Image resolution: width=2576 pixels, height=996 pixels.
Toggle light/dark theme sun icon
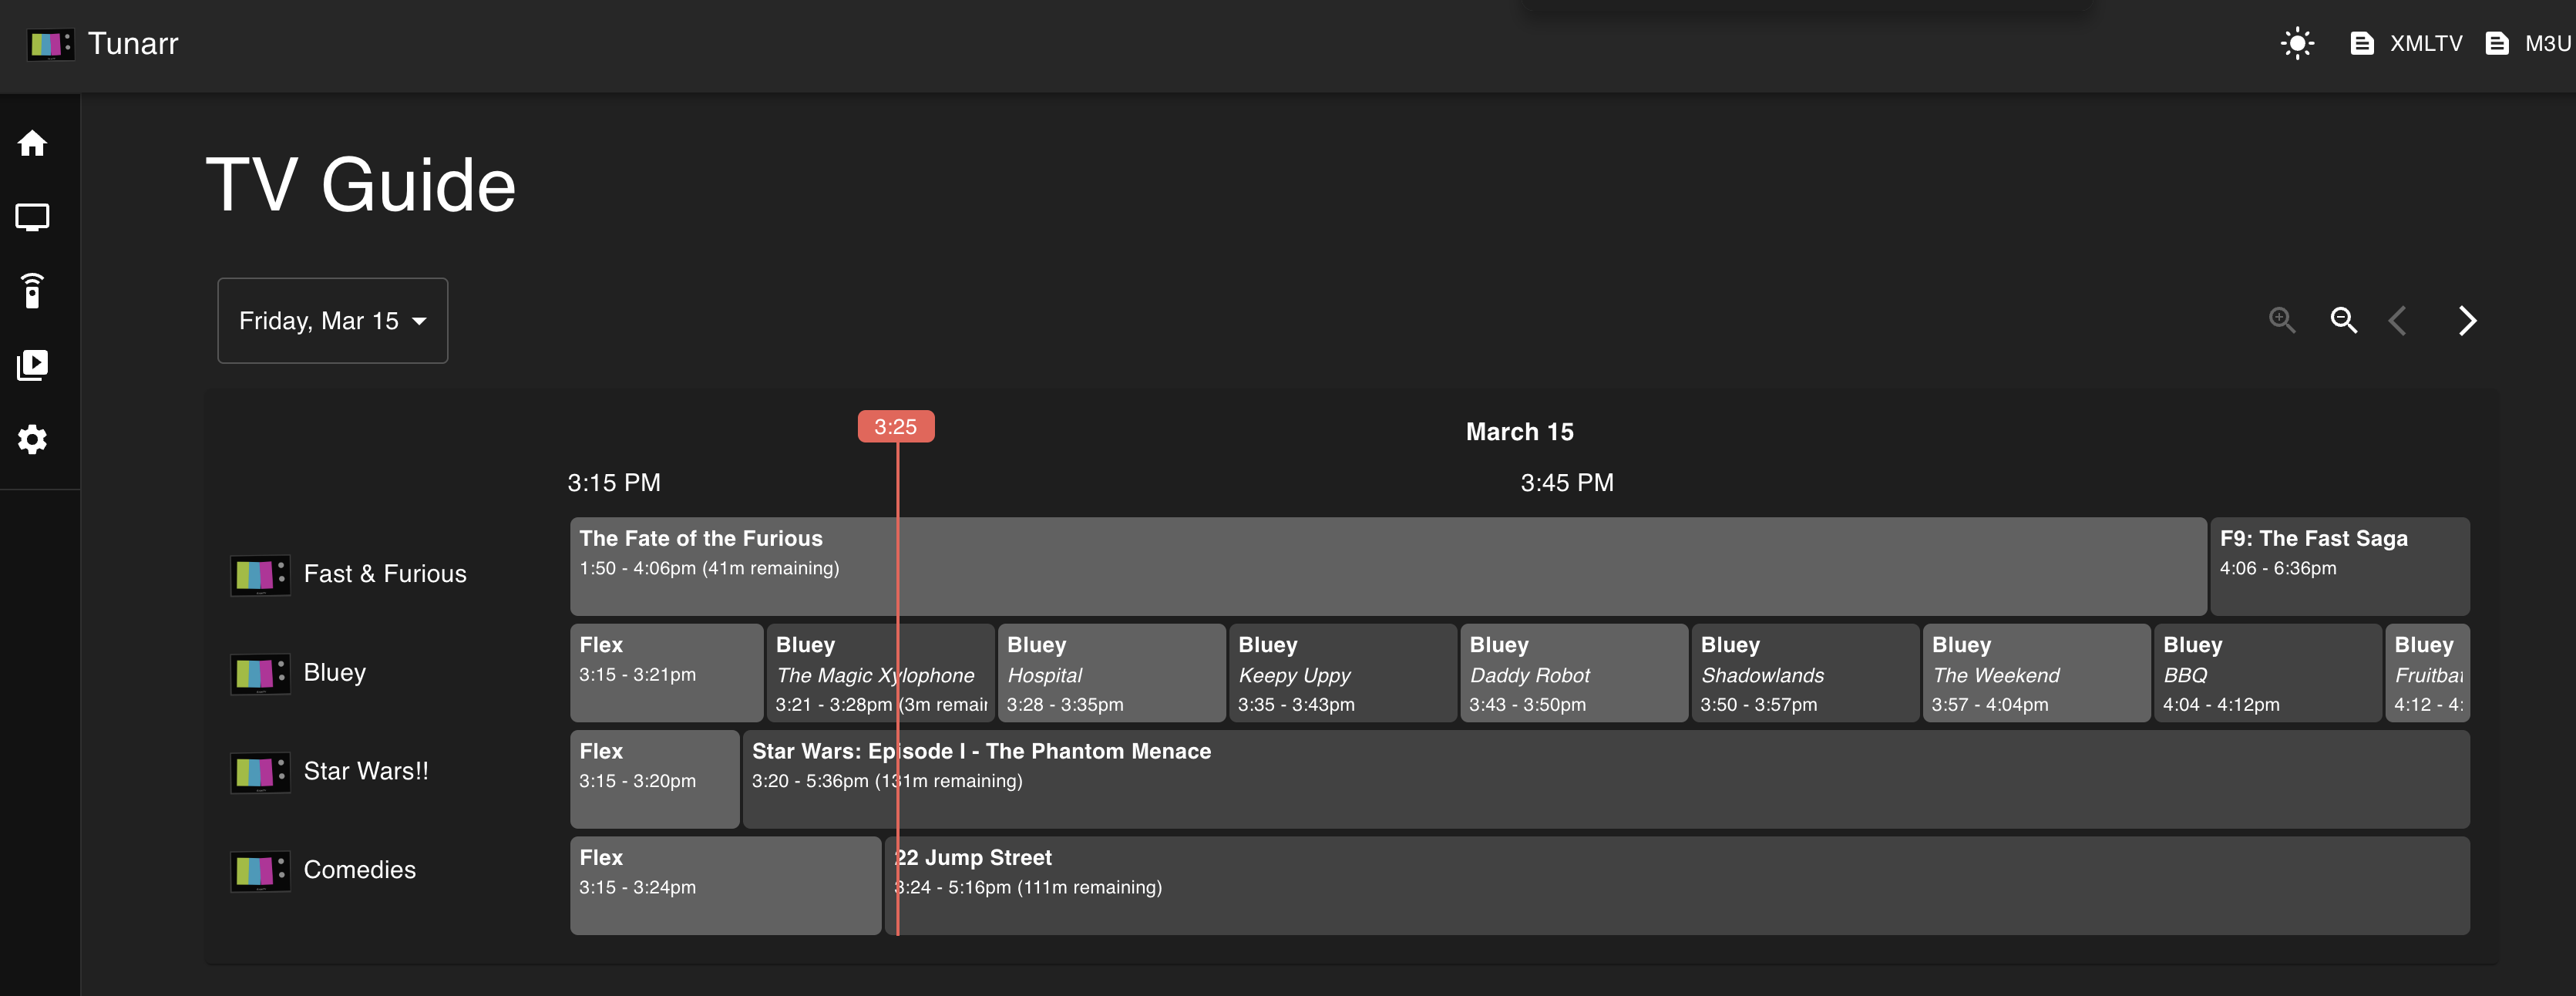[x=2297, y=44]
